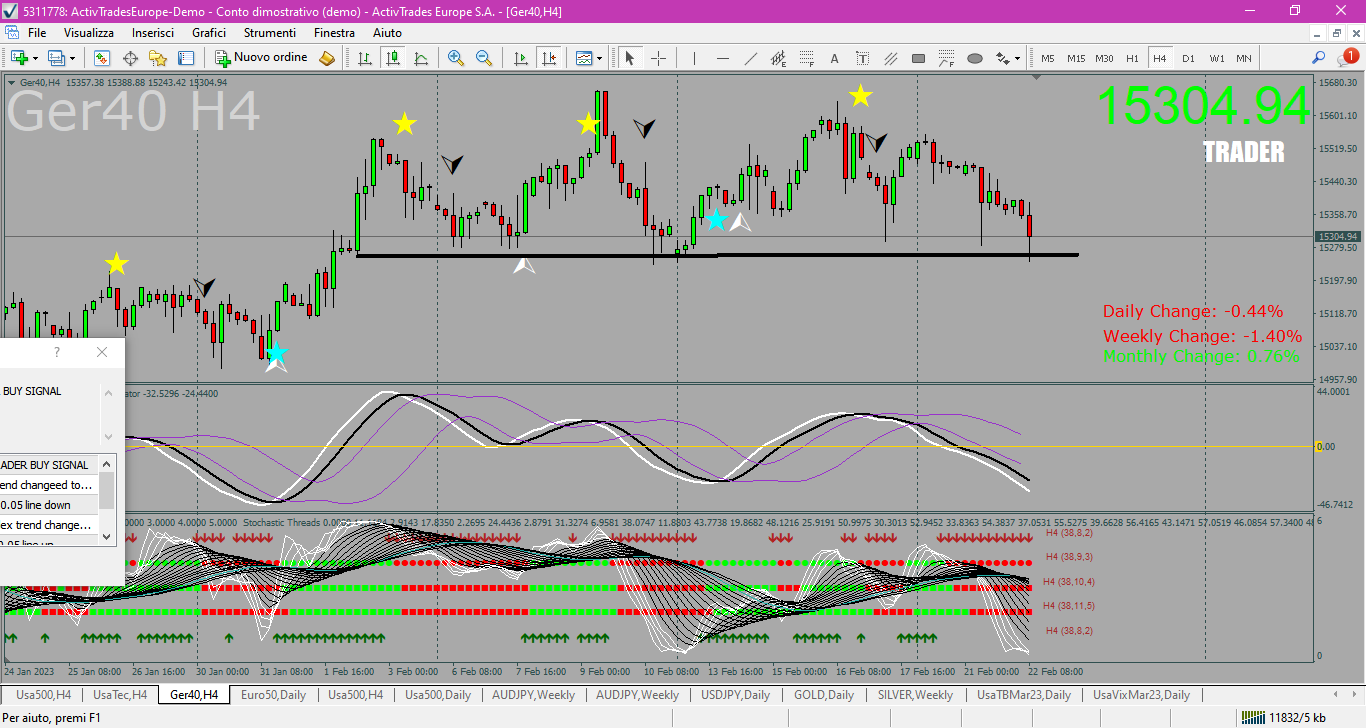Select the rectangle shape tool
Image resolution: width=1366 pixels, height=728 pixels.
[x=919, y=58]
